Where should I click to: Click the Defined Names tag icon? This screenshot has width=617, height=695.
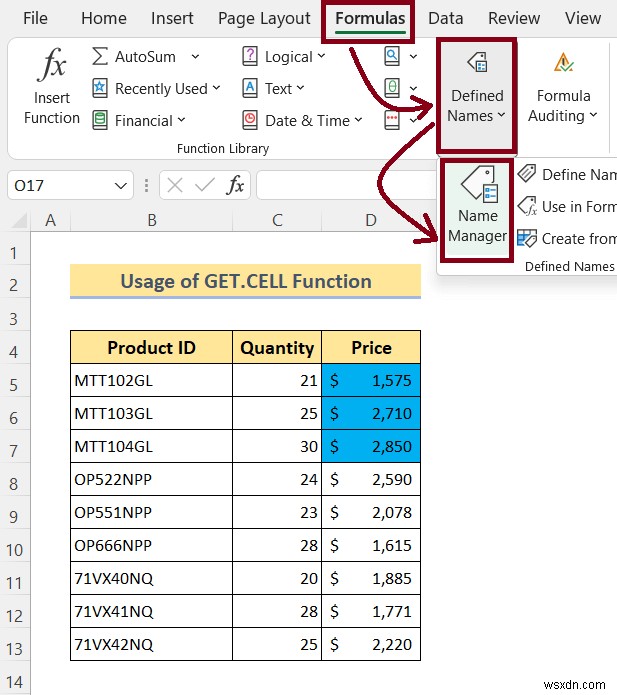477,62
